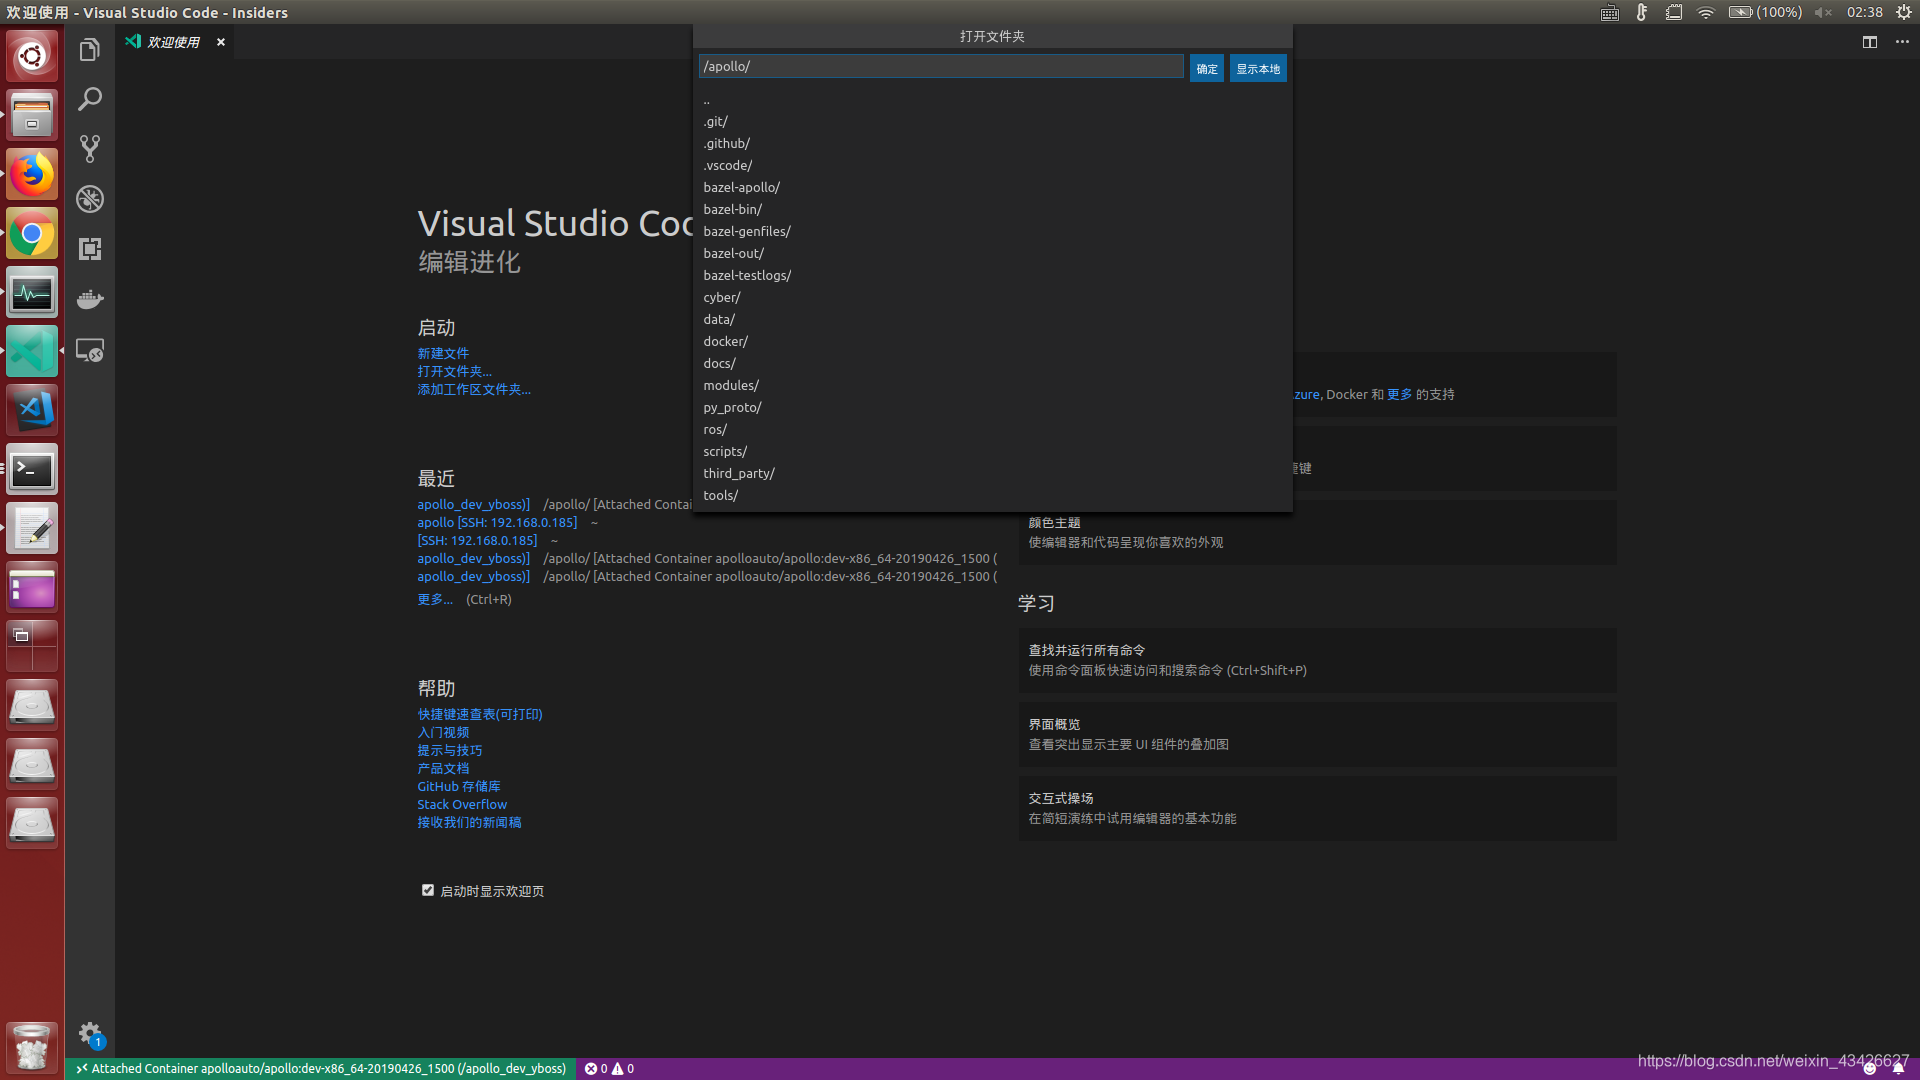Open the Search view in activity bar
1920x1080 pixels.
point(90,99)
